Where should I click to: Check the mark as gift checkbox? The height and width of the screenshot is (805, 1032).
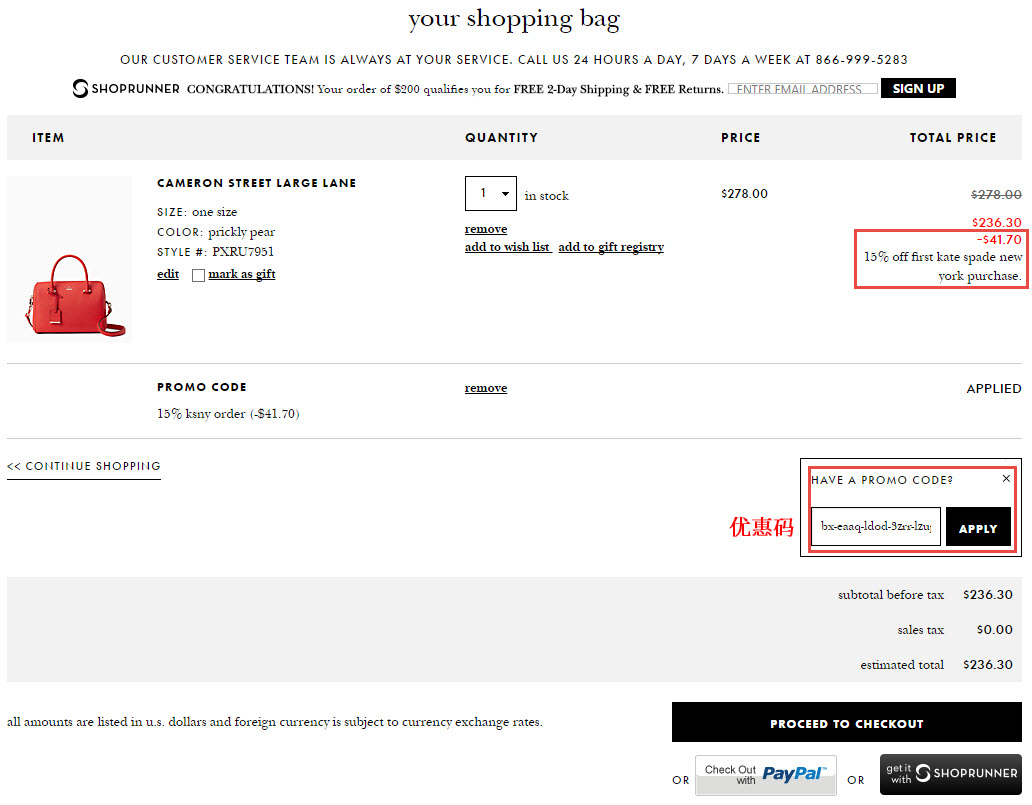[198, 275]
